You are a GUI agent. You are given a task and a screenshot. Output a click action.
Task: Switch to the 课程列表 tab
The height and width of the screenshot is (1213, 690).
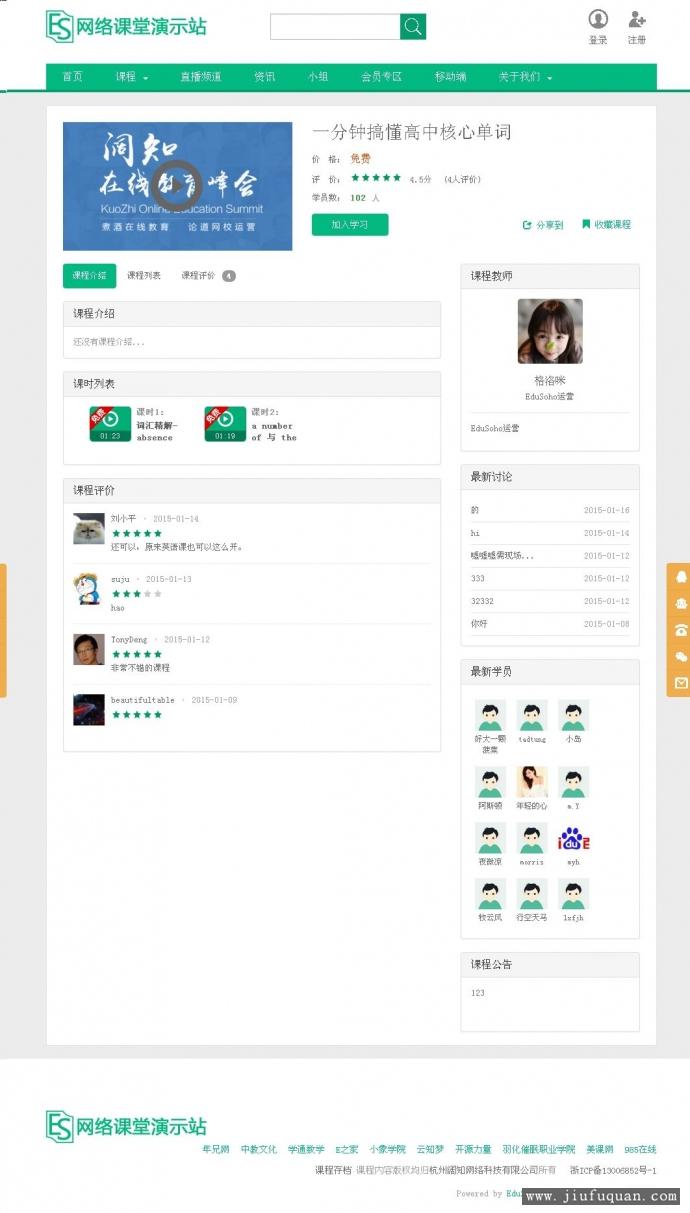144,276
